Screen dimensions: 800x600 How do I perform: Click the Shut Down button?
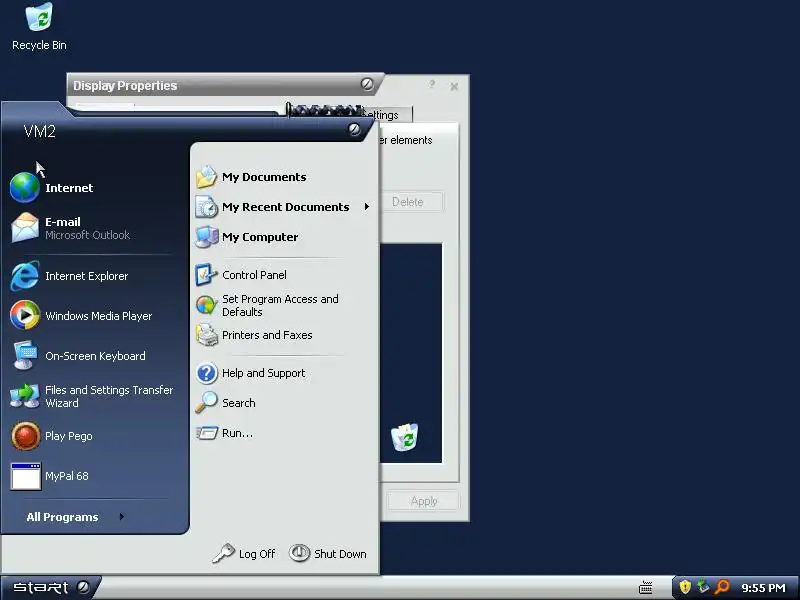pyautogui.click(x=328, y=554)
